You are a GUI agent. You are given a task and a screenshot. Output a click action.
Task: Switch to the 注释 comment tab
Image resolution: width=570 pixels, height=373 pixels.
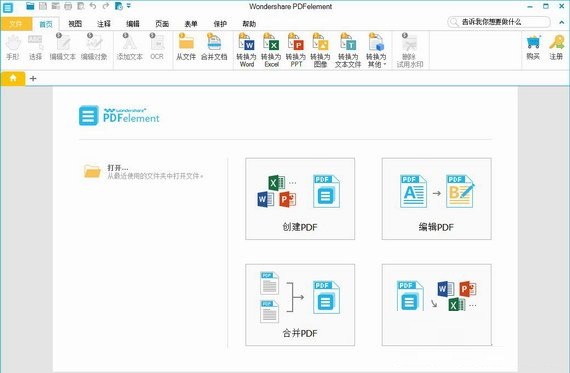104,24
